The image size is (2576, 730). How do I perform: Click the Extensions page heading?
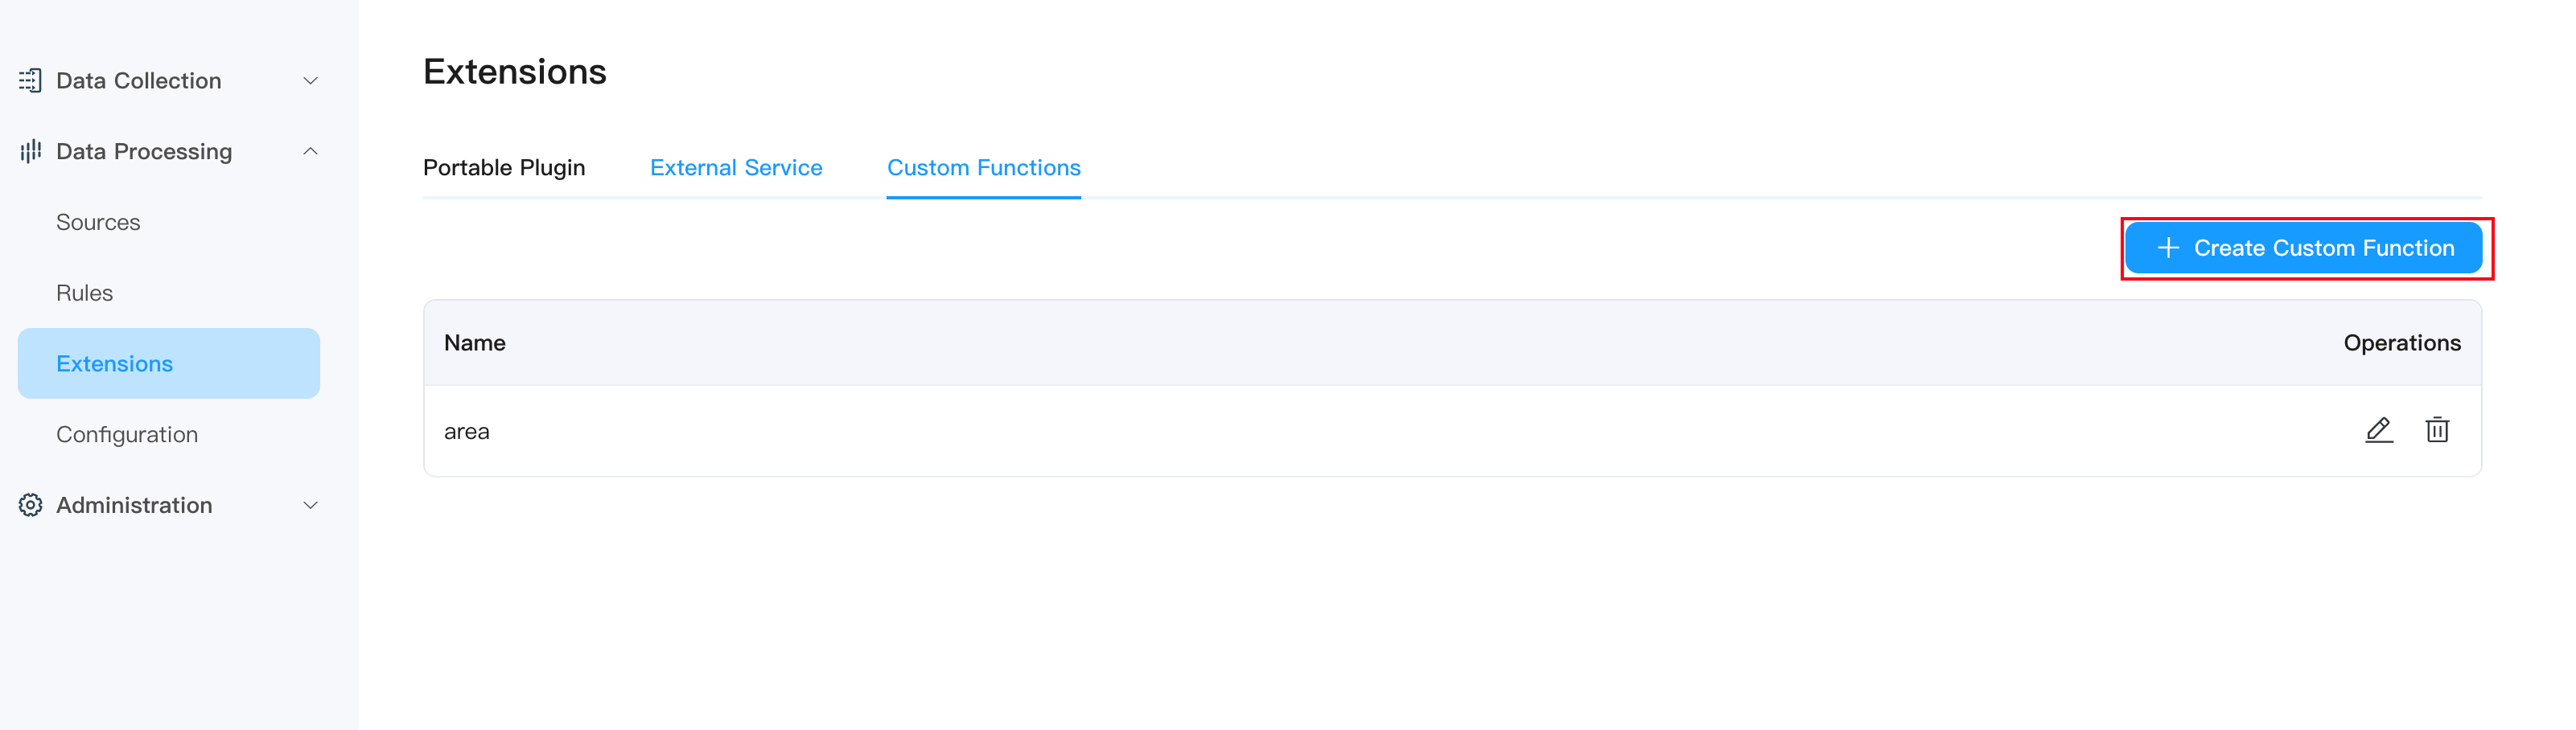(x=514, y=72)
